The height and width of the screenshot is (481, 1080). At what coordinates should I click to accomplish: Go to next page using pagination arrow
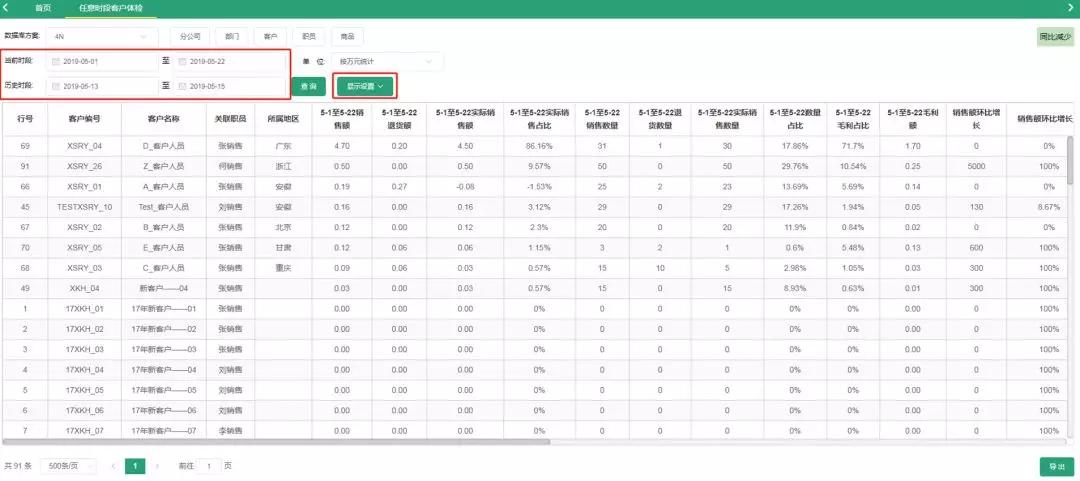(x=157, y=466)
